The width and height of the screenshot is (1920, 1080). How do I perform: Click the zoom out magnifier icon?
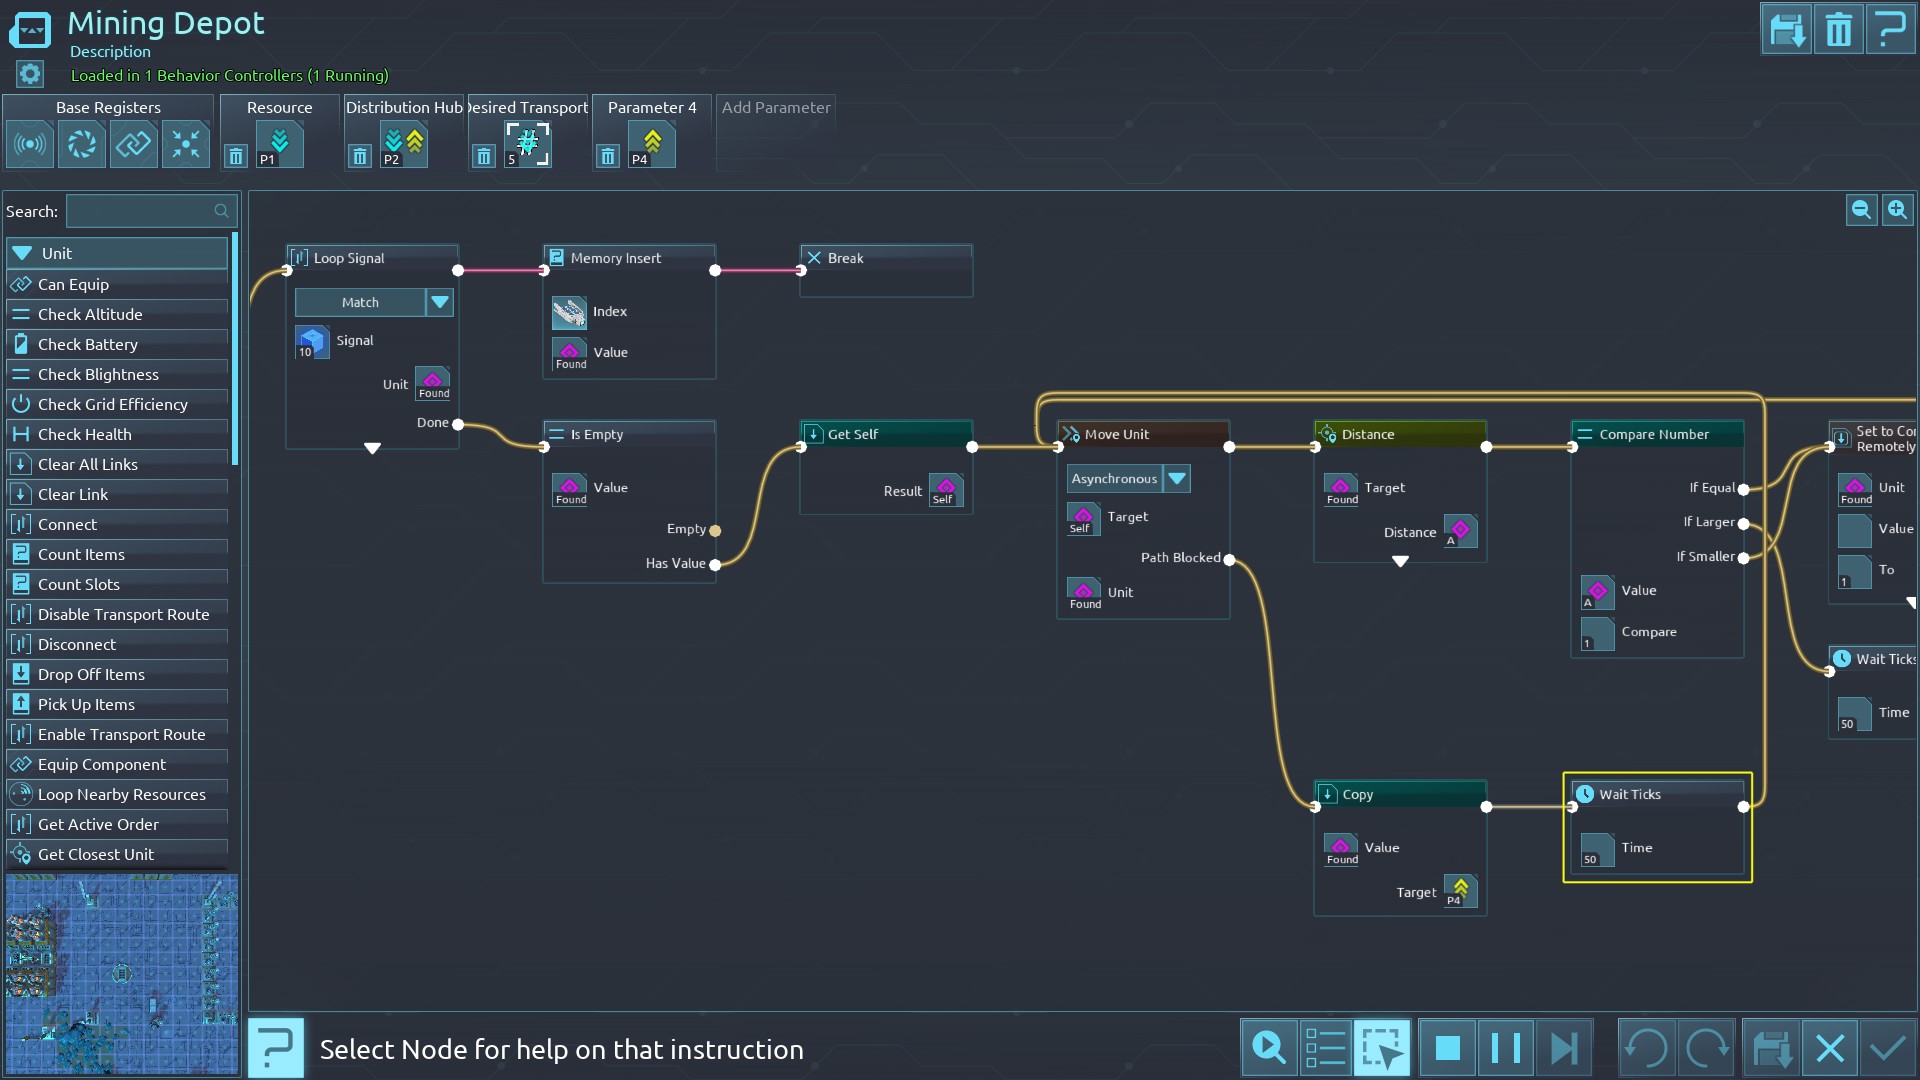click(x=1861, y=210)
